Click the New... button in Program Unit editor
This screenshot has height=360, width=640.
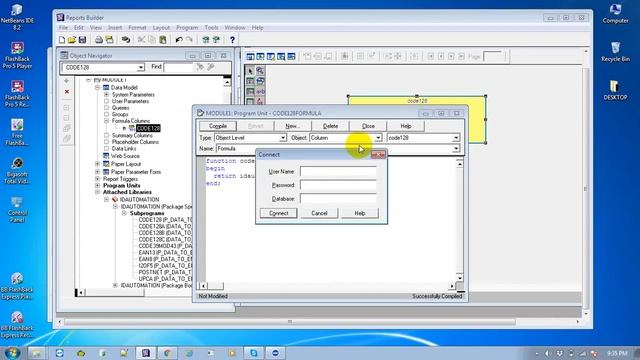[293, 126]
